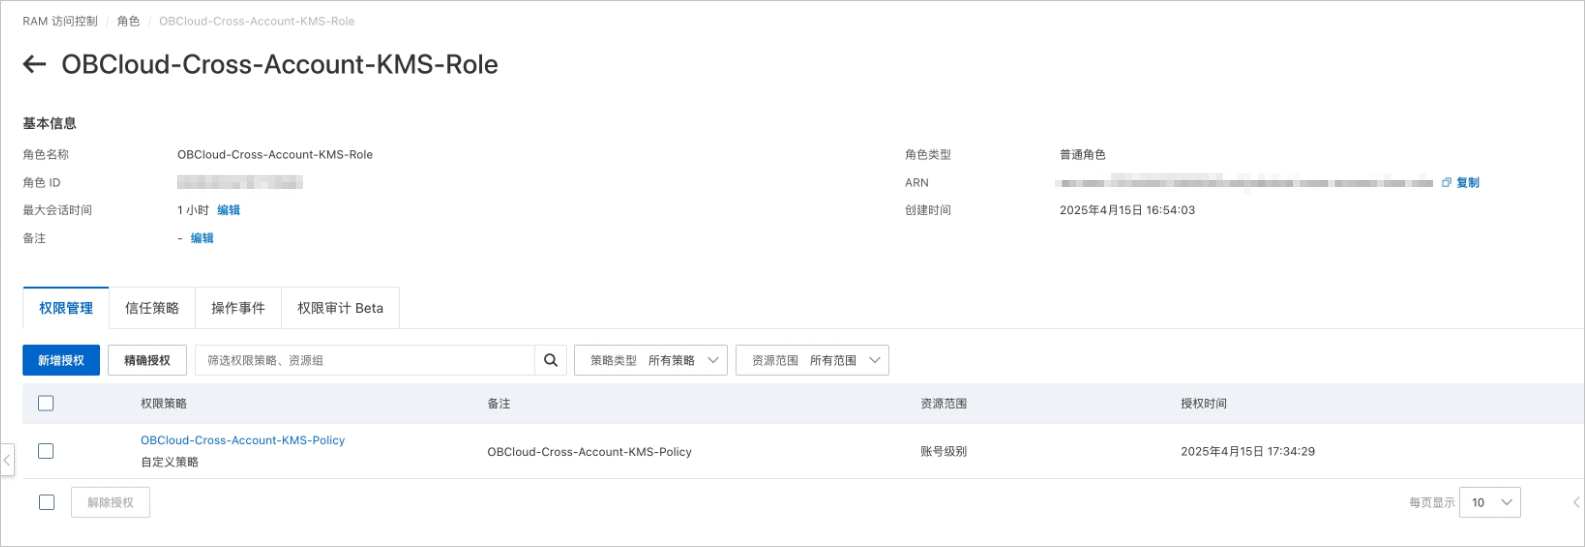Click the 精确授权 button
Image resolution: width=1585 pixels, height=547 pixels.
[x=147, y=360]
